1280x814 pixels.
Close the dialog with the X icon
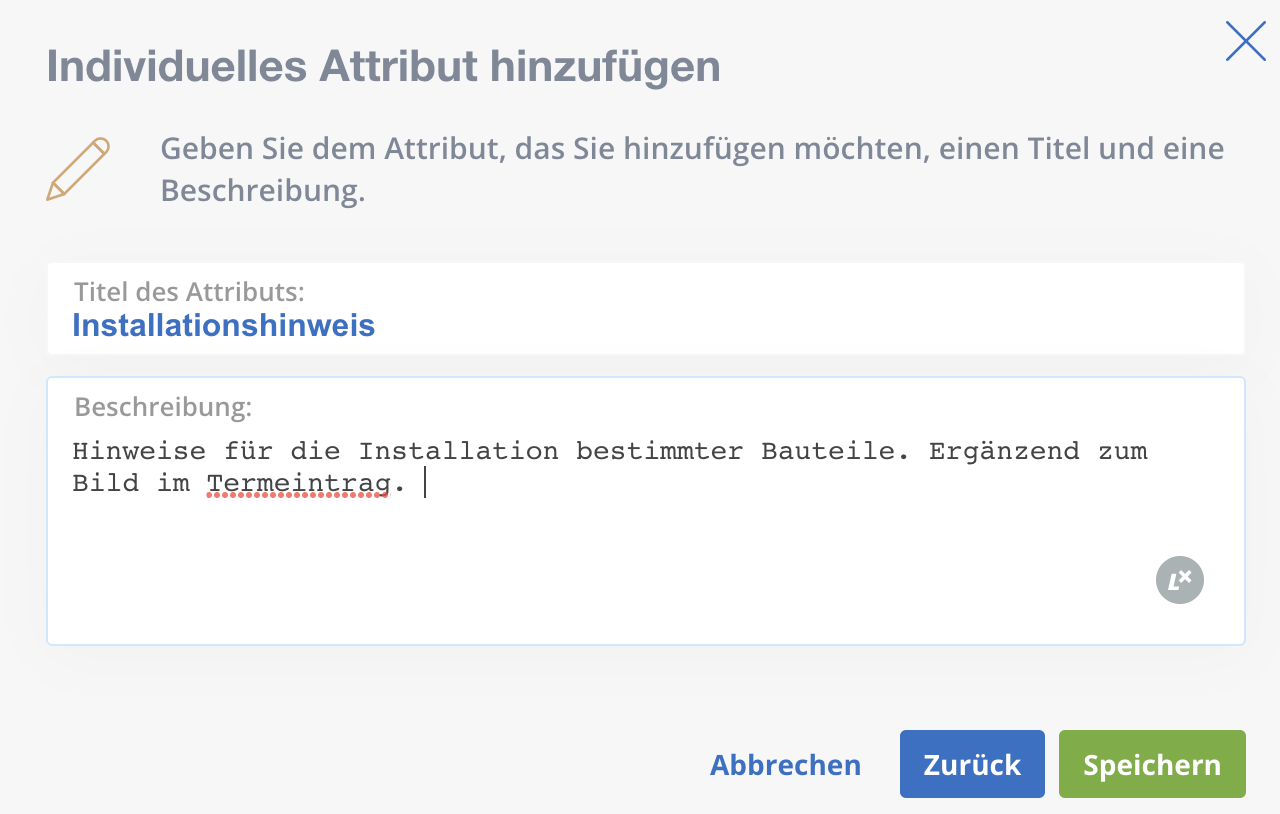(x=1245, y=41)
